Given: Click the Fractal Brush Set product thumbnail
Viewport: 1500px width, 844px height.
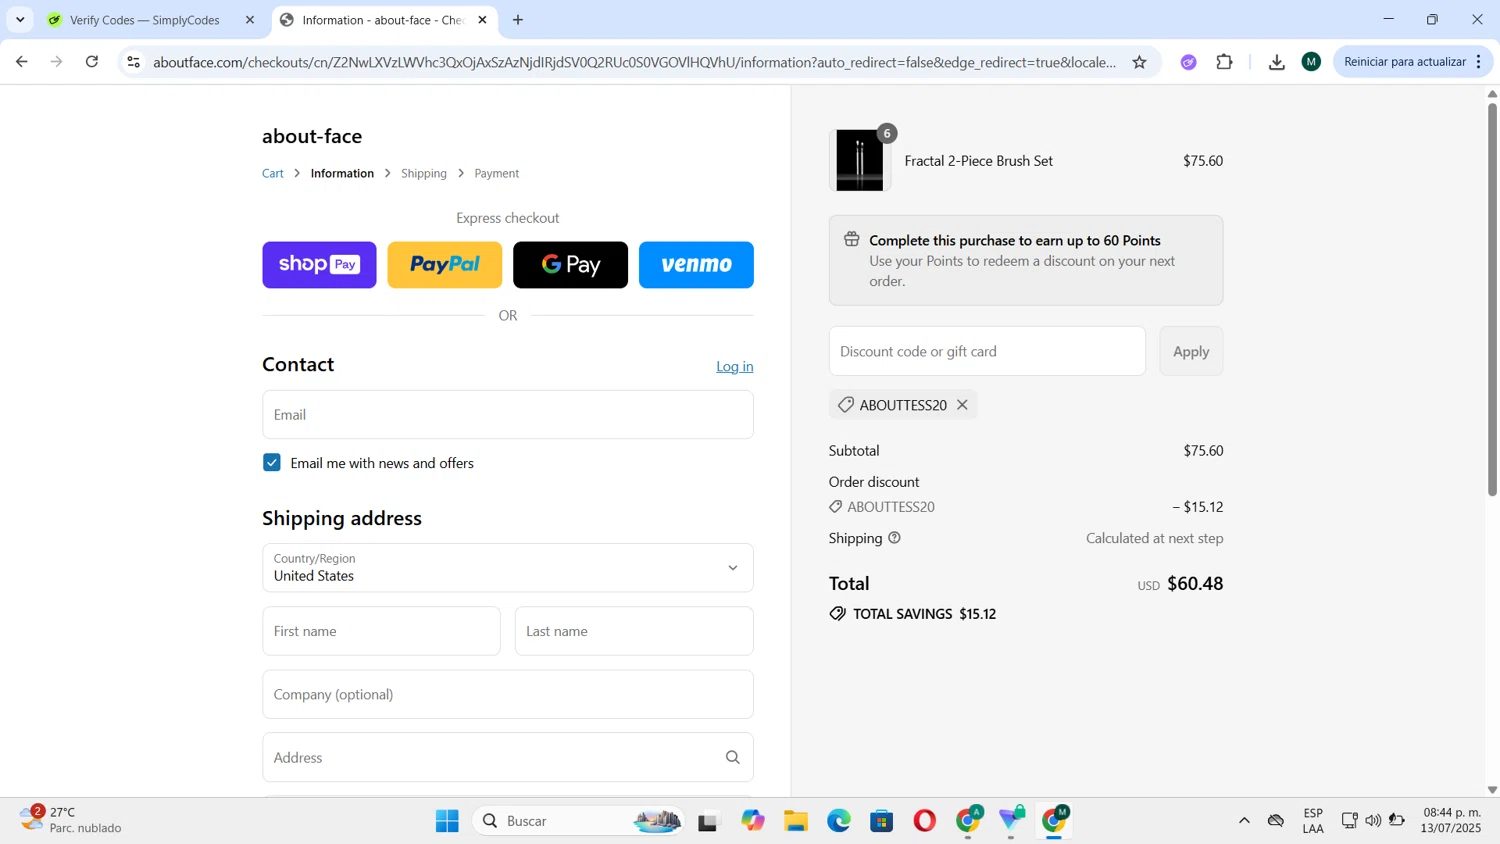Looking at the screenshot, I should [x=860, y=160].
